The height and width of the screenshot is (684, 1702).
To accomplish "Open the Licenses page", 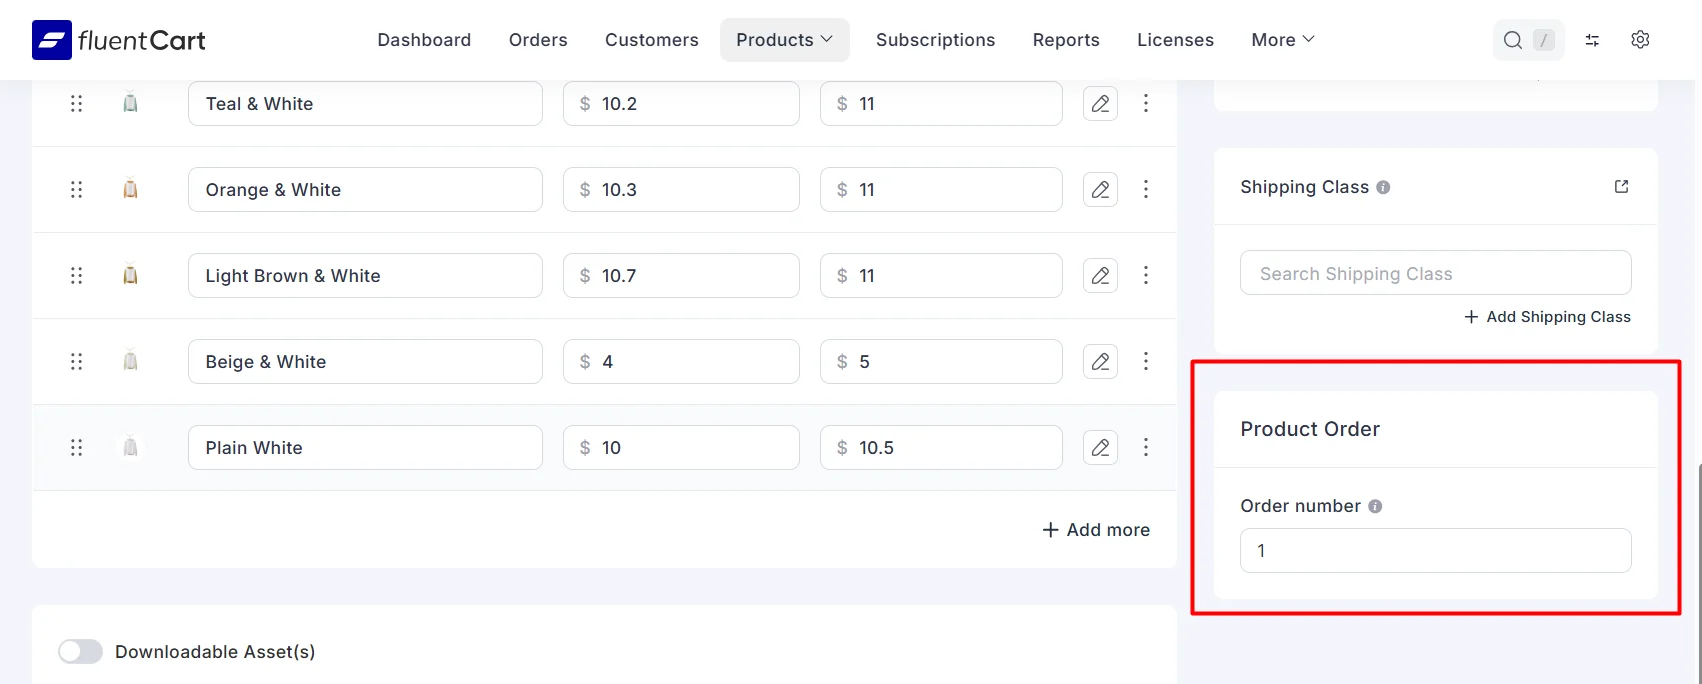I will (1175, 40).
